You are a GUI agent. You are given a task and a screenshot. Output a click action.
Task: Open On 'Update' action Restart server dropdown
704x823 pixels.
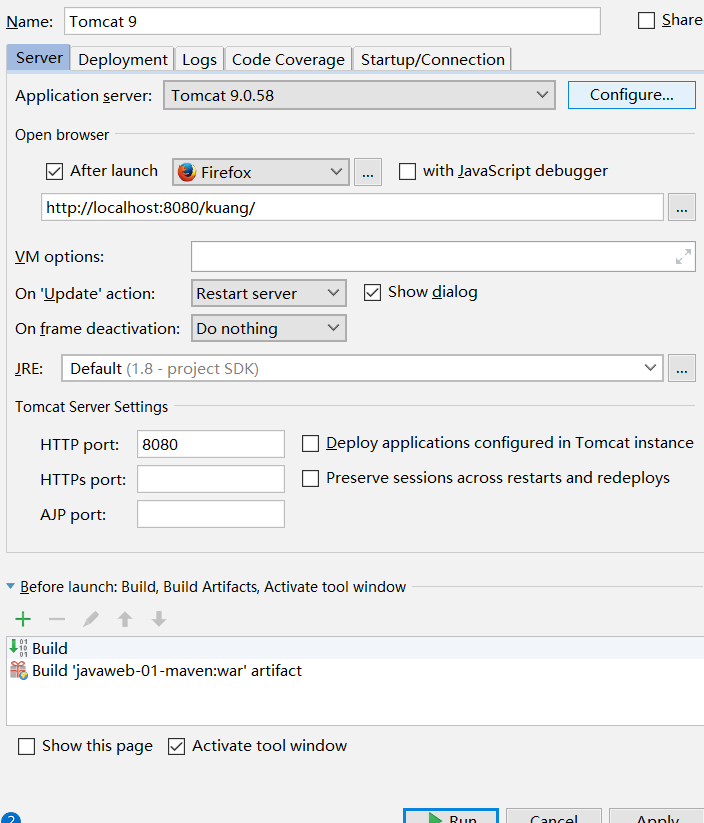click(269, 293)
